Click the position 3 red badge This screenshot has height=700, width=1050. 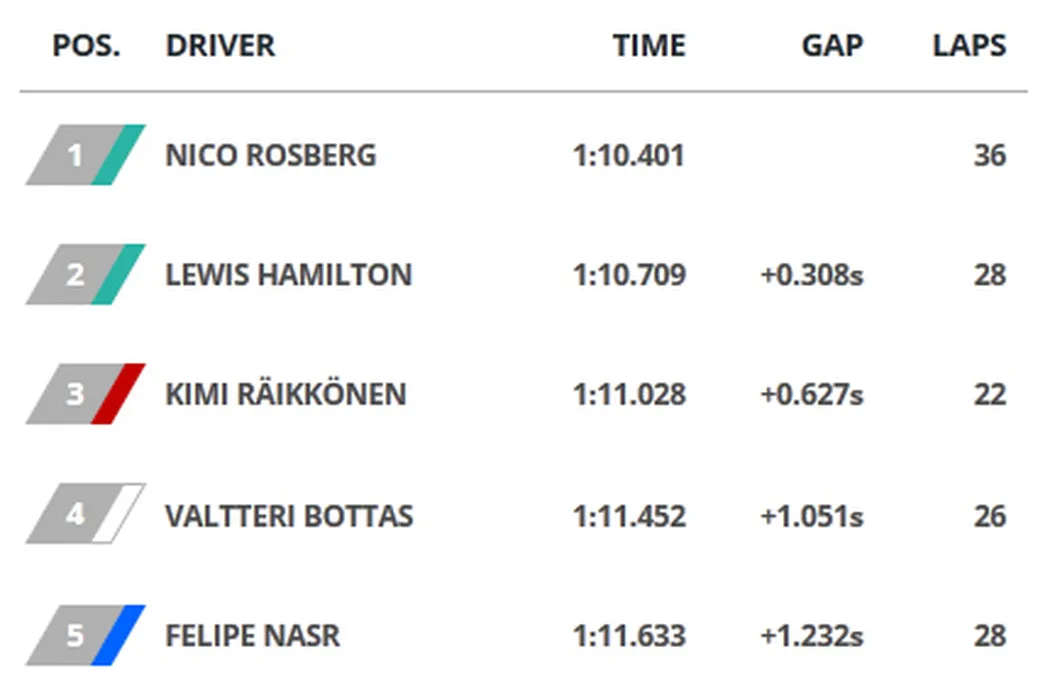tap(85, 394)
